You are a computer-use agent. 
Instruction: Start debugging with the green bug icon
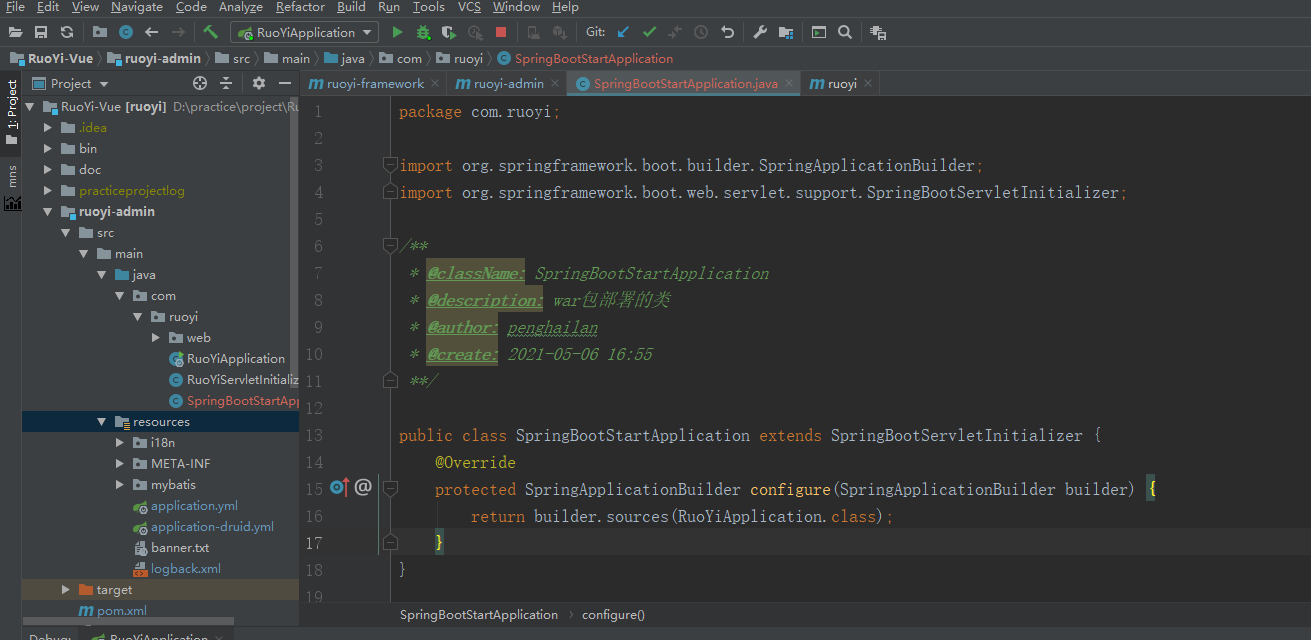pos(423,32)
